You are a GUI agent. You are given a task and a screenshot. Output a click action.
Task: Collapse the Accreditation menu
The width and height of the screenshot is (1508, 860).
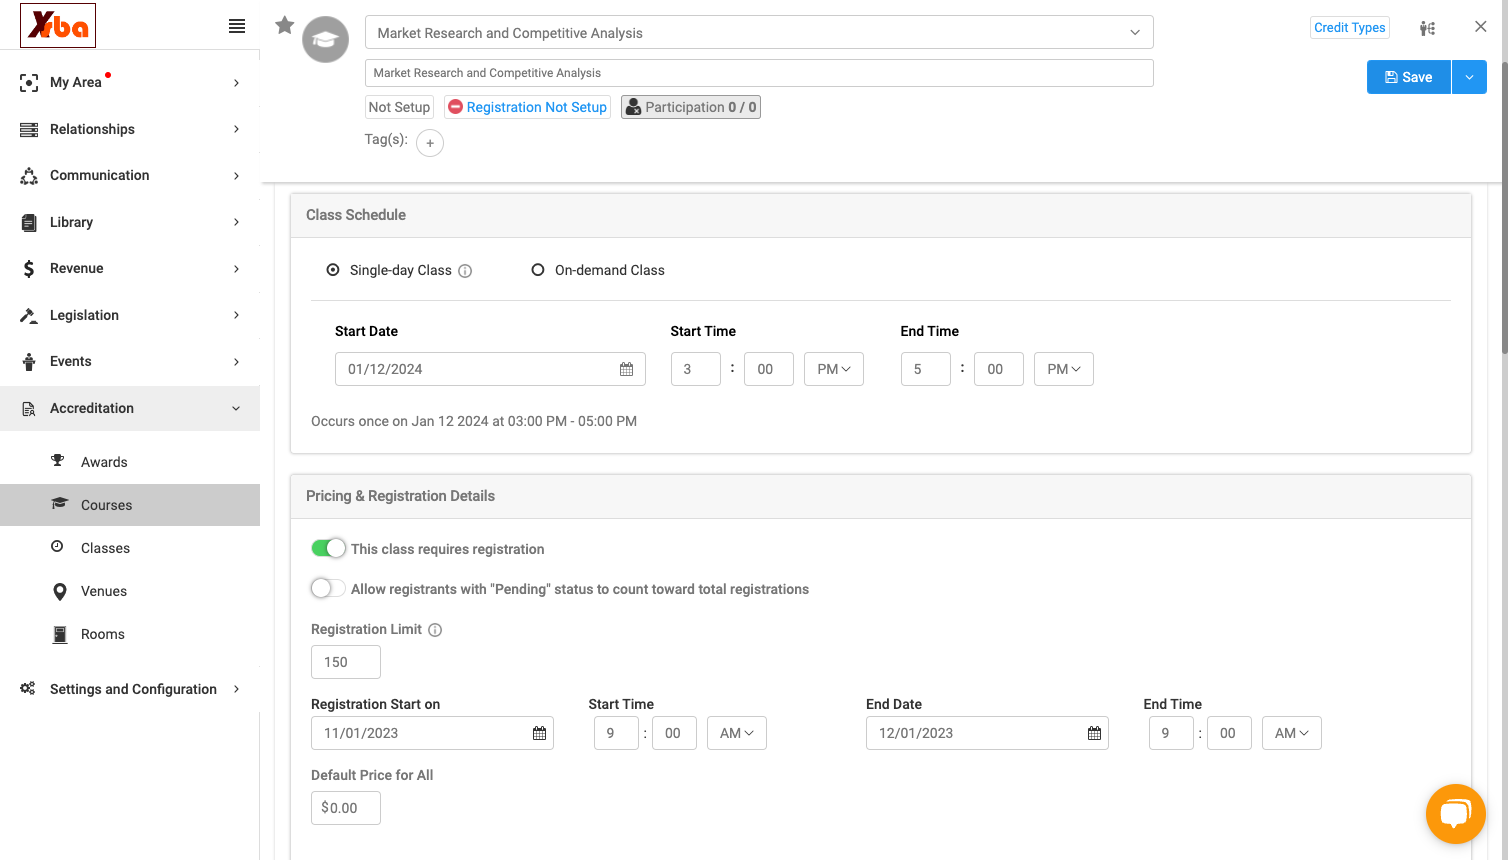click(x=130, y=408)
